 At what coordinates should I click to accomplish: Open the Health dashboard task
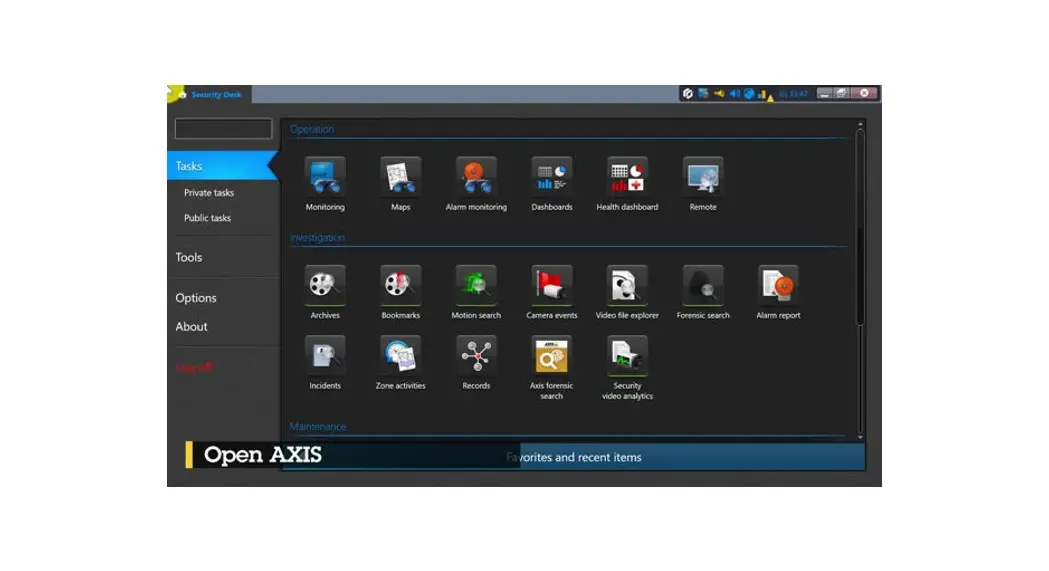coord(627,184)
